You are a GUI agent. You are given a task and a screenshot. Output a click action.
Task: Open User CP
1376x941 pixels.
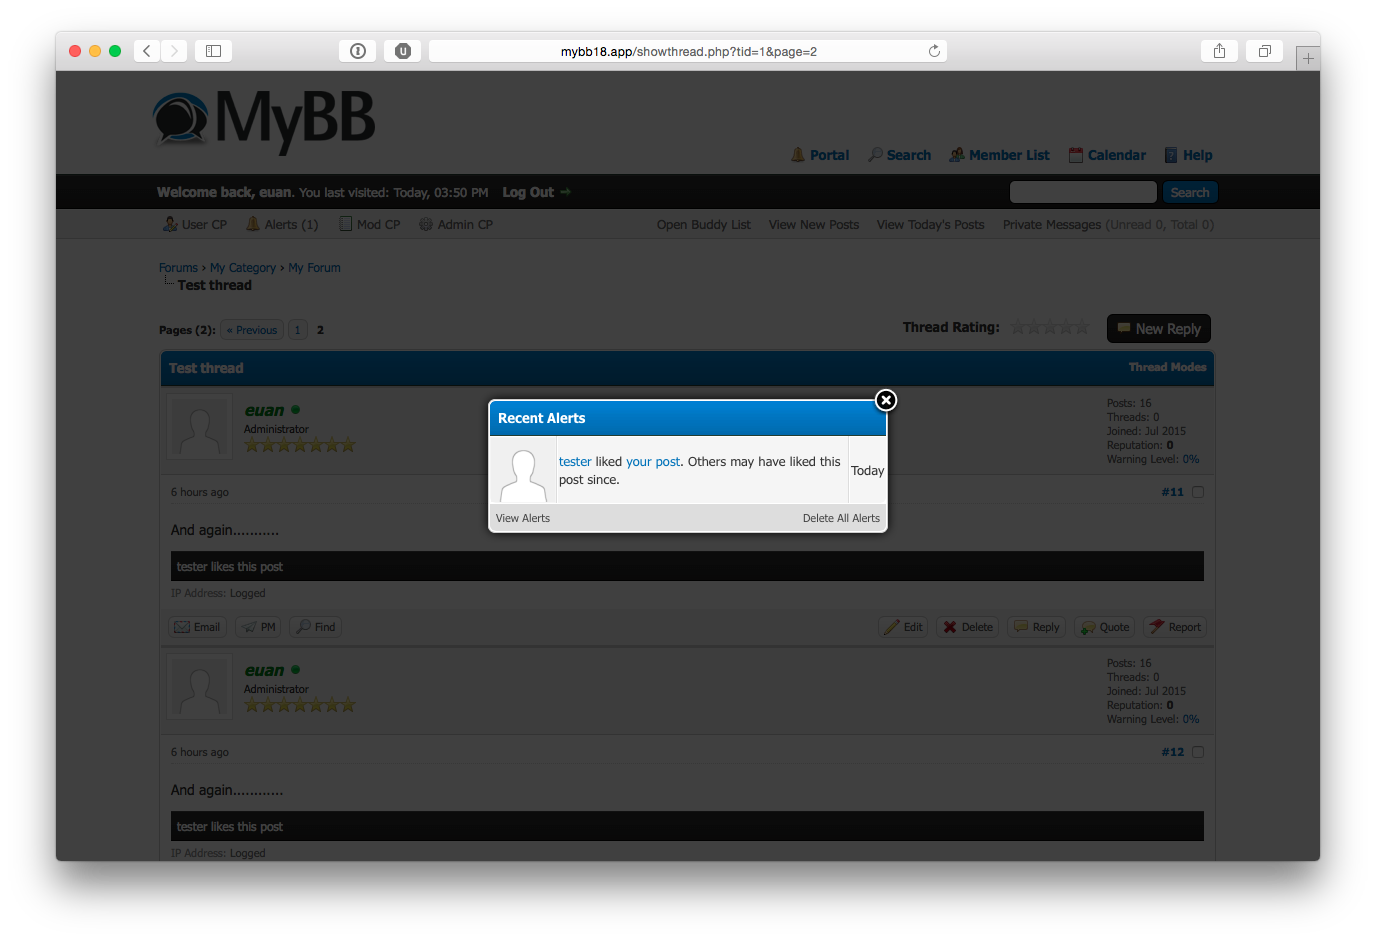(195, 224)
